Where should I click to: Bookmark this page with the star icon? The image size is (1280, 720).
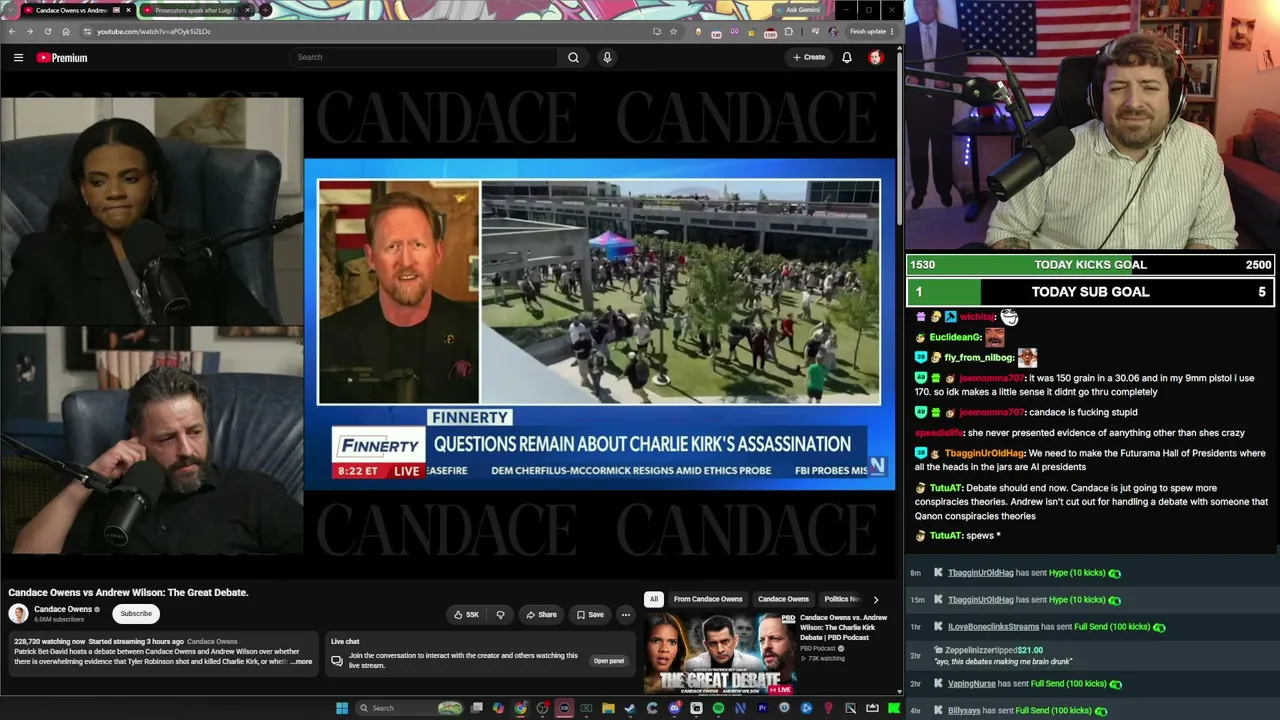[673, 31]
